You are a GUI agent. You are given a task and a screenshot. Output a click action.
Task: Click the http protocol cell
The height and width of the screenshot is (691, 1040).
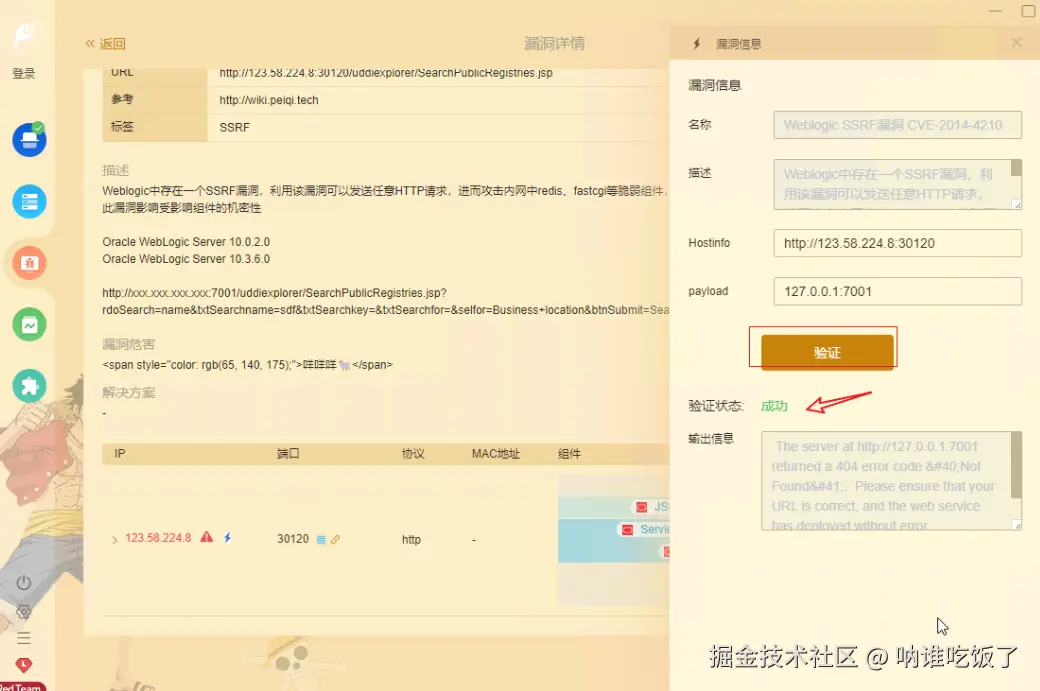(x=411, y=540)
